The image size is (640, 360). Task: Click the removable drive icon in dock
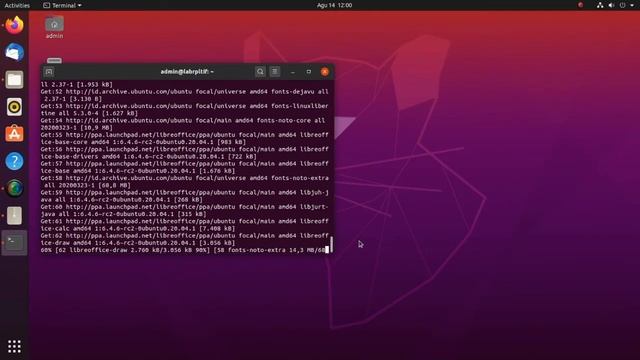pyautogui.click(x=14, y=216)
